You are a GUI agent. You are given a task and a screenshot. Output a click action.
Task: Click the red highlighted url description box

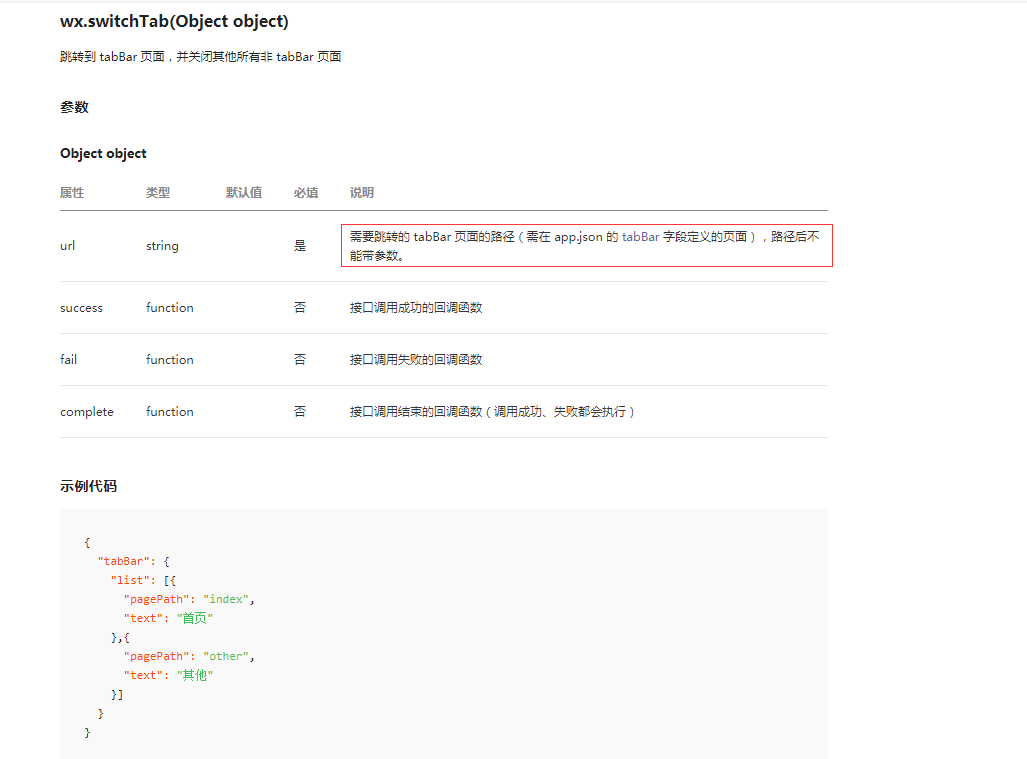pos(585,245)
